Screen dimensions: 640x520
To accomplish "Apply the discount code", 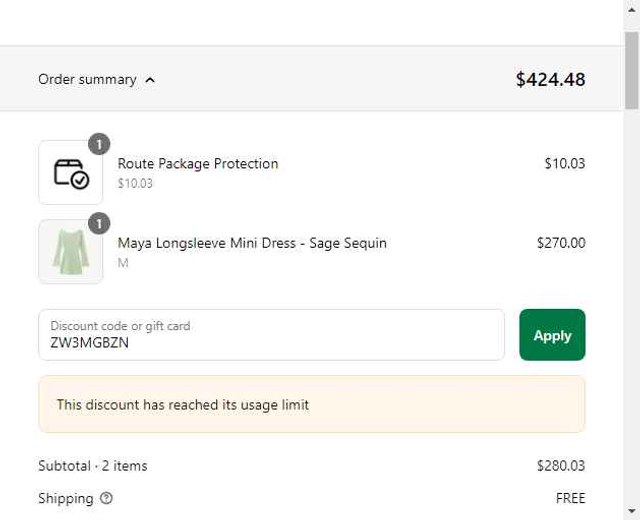I will (x=552, y=335).
